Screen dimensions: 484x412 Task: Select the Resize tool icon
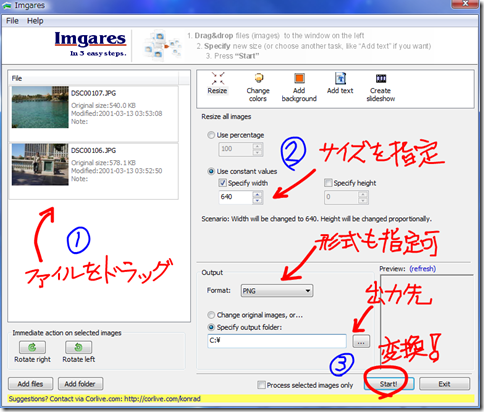coord(217,79)
